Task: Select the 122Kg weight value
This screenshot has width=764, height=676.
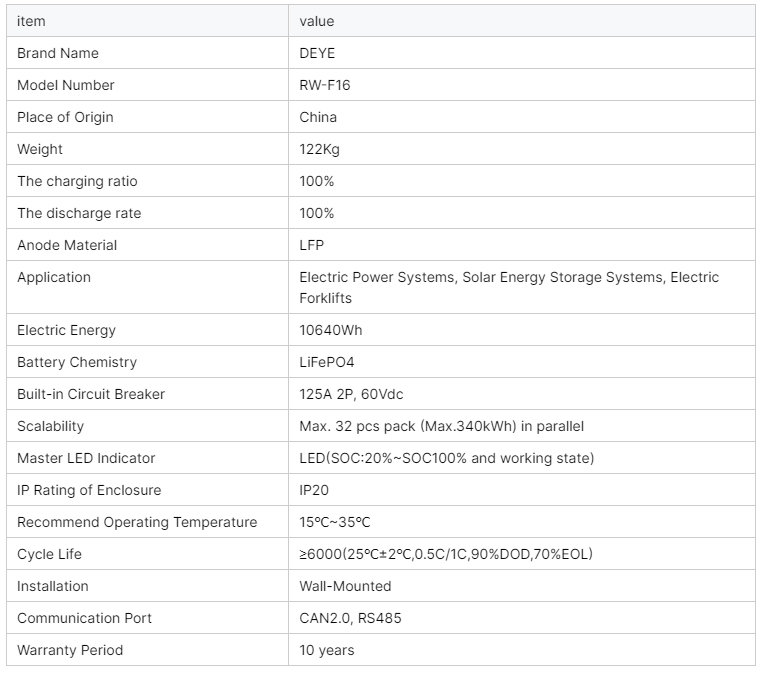Action: coord(321,149)
